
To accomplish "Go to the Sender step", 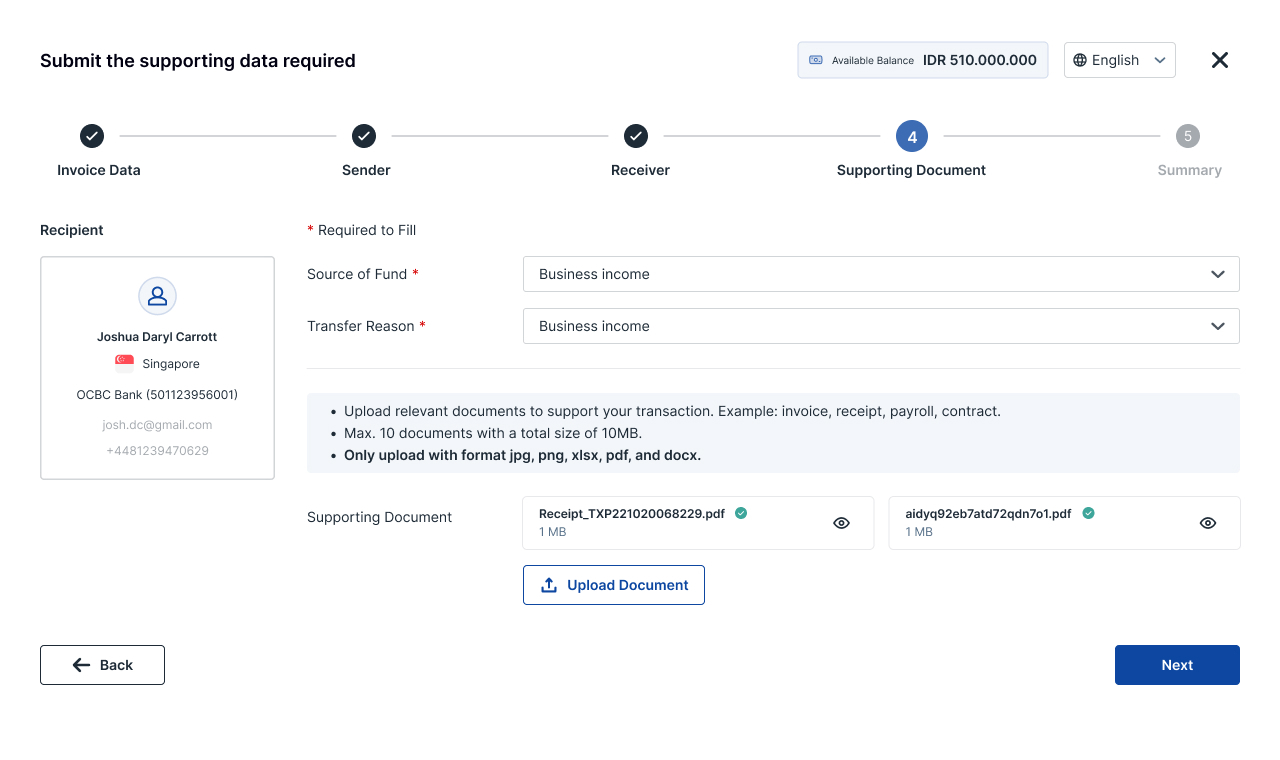I will (x=364, y=136).
